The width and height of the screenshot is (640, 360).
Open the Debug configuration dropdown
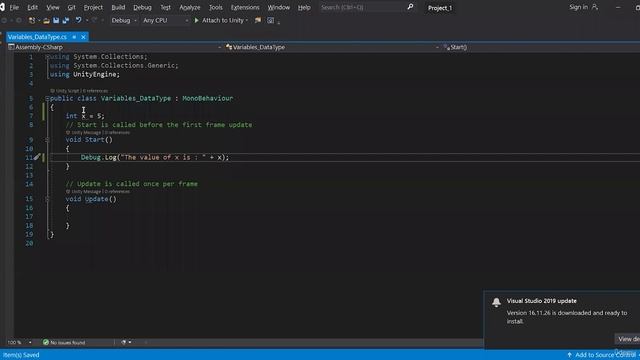coord(124,20)
